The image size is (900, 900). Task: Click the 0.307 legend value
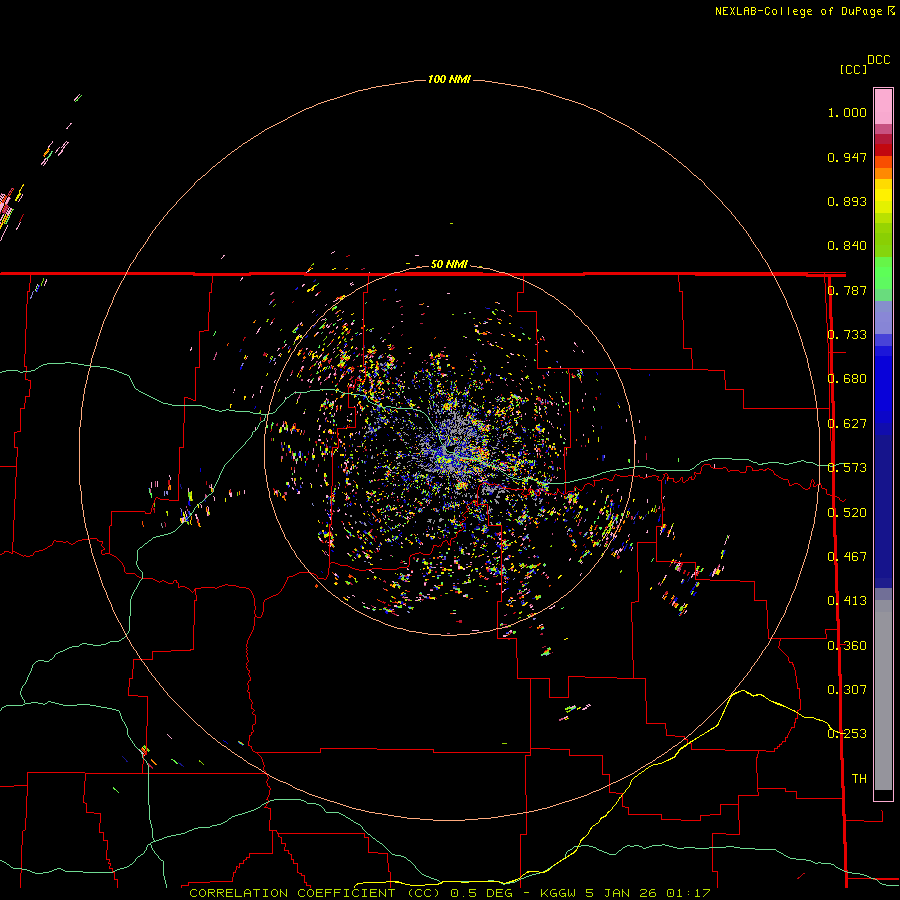point(847,690)
